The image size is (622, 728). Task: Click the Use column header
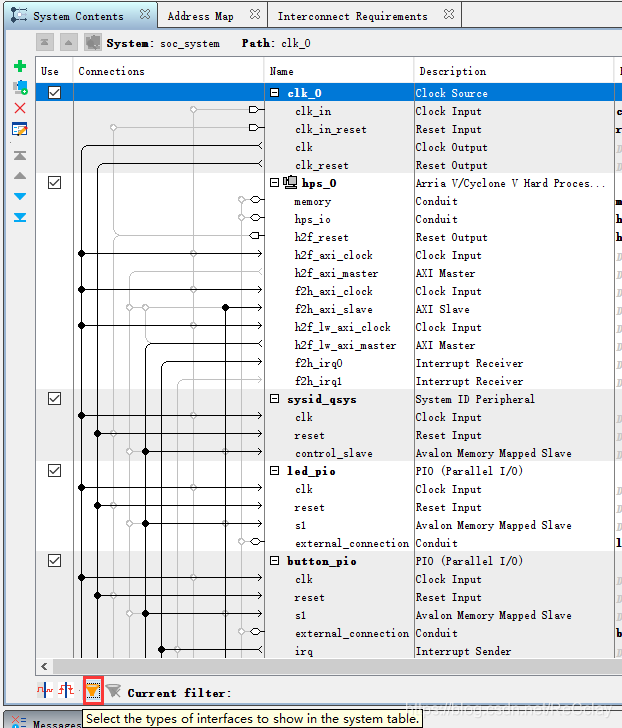click(x=54, y=71)
